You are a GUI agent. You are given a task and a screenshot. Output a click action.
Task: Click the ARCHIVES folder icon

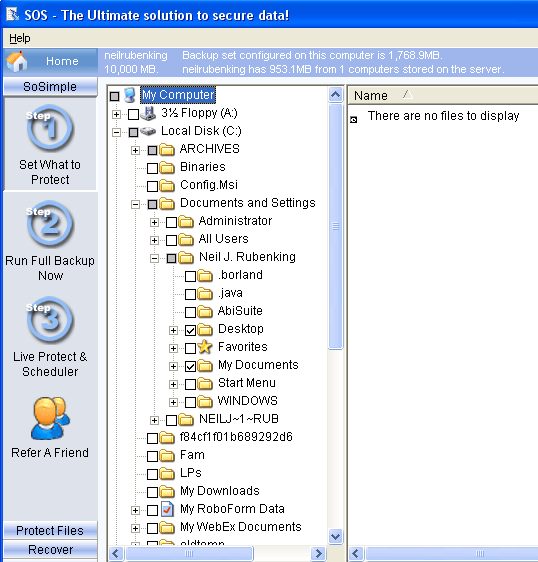(x=167, y=149)
